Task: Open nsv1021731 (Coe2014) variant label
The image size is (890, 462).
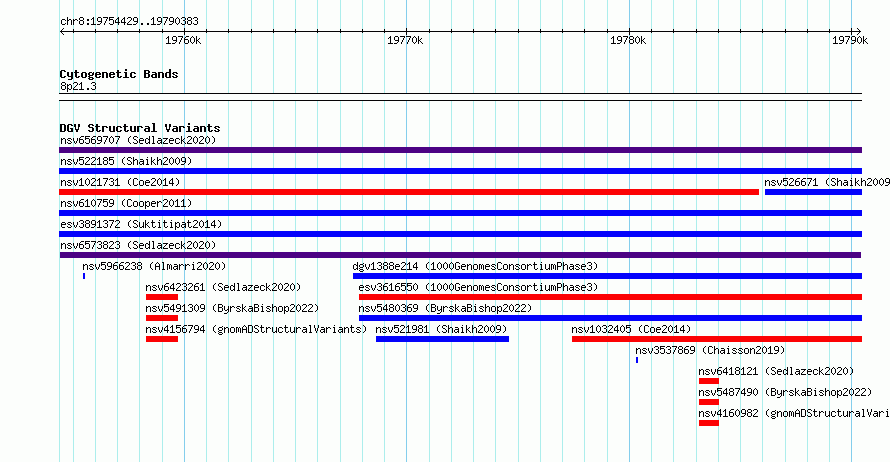Action: [x=120, y=182]
